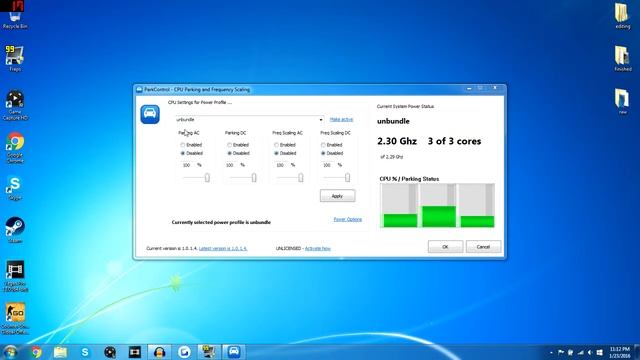Click the Make active link
This screenshot has height=360, width=640.
click(x=341, y=120)
